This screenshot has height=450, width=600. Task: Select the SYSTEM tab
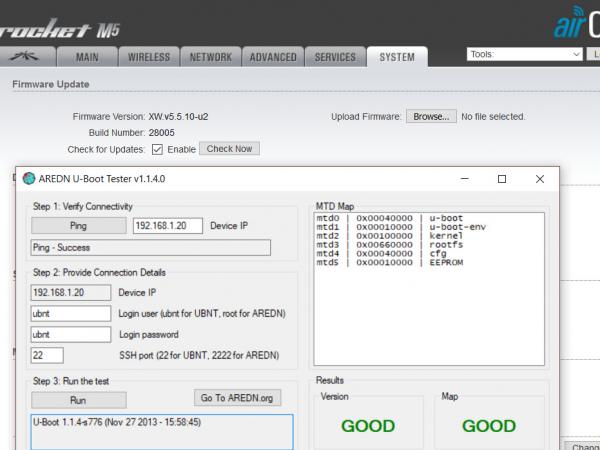[x=397, y=57]
